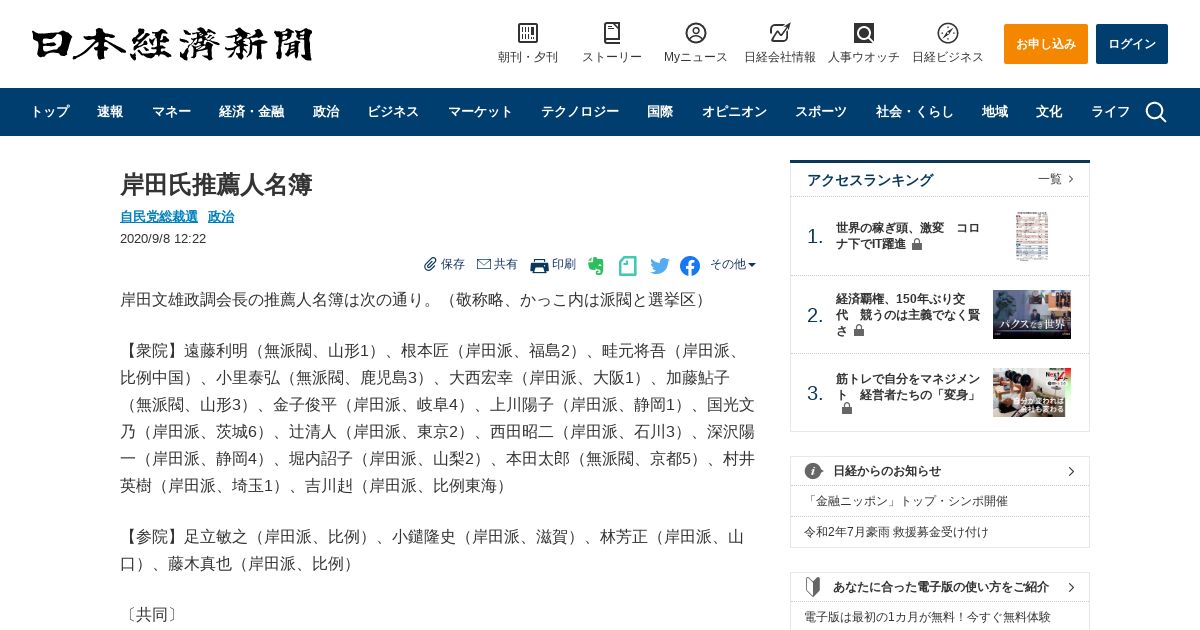Select the テクノロジー navigation item

pos(580,112)
